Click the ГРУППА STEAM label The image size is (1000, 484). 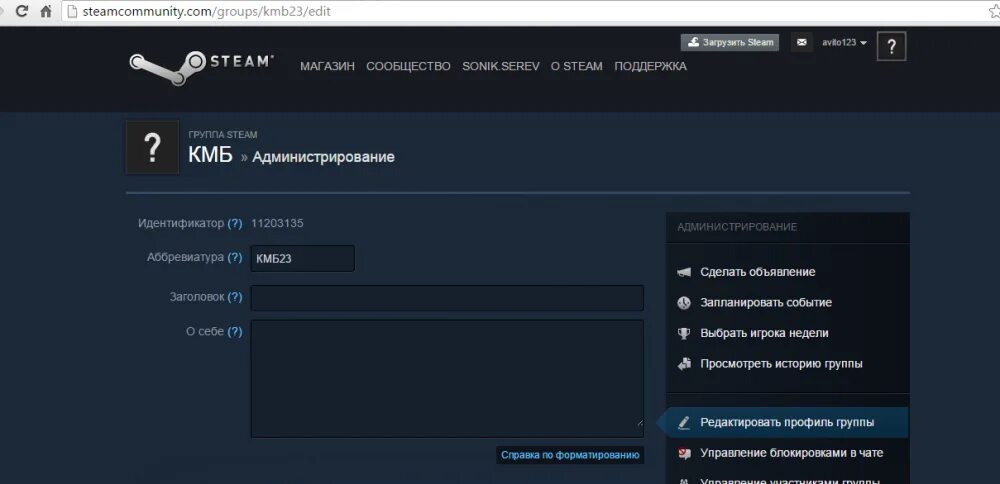tap(223, 135)
